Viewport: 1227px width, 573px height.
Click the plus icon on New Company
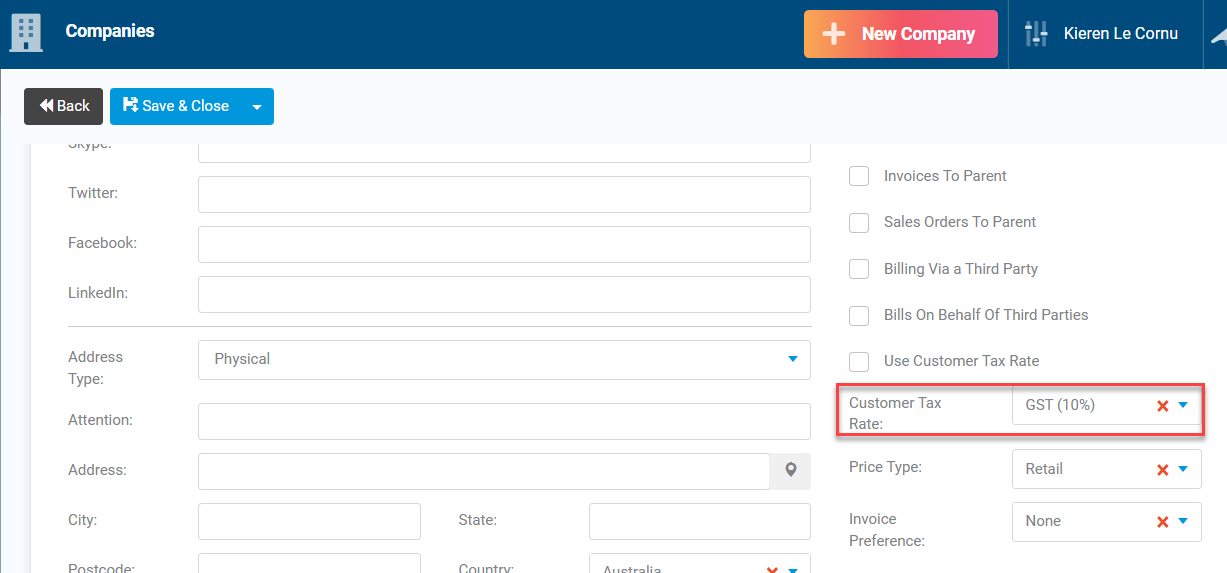pos(833,34)
